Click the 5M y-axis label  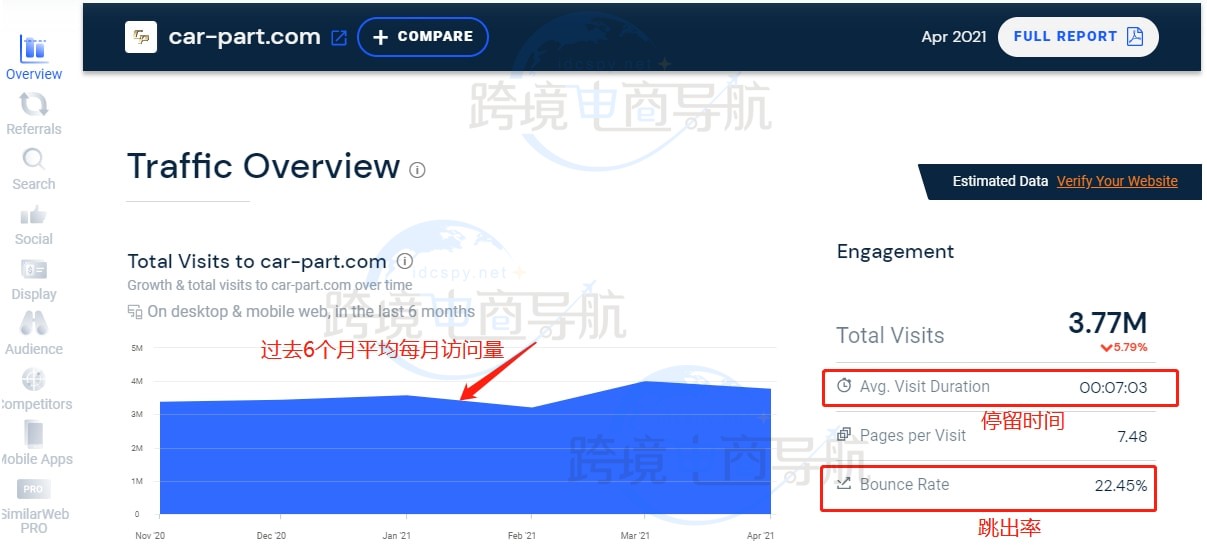pos(137,348)
